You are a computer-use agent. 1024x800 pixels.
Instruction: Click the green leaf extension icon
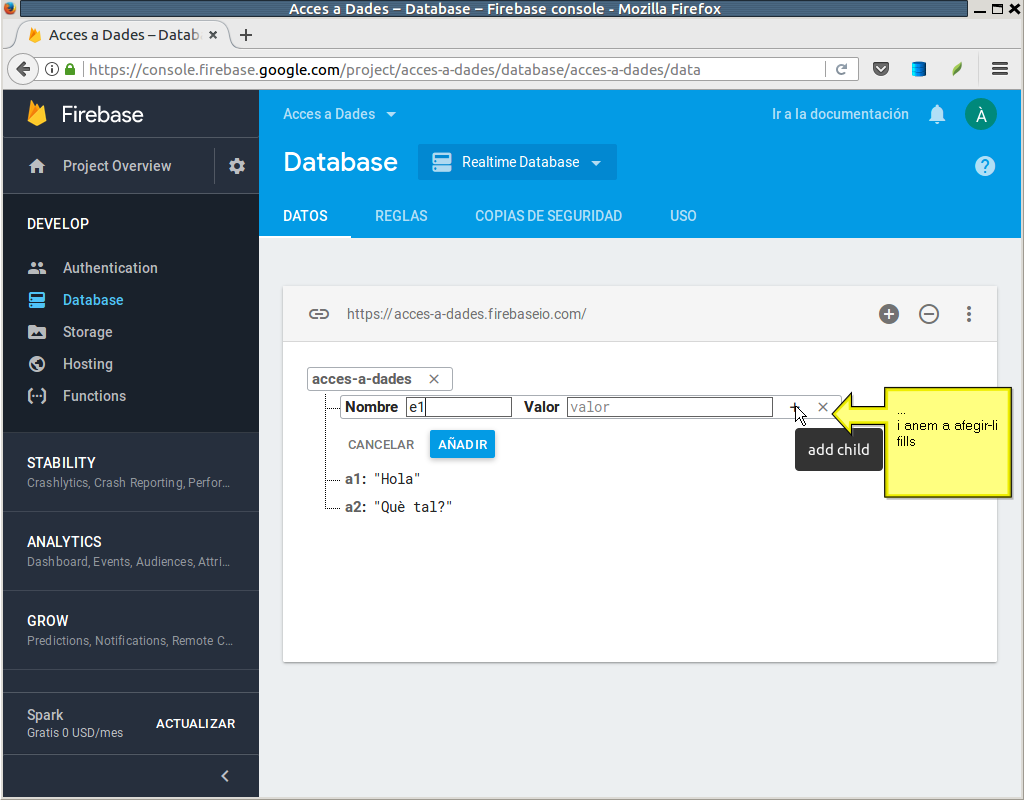coord(957,69)
